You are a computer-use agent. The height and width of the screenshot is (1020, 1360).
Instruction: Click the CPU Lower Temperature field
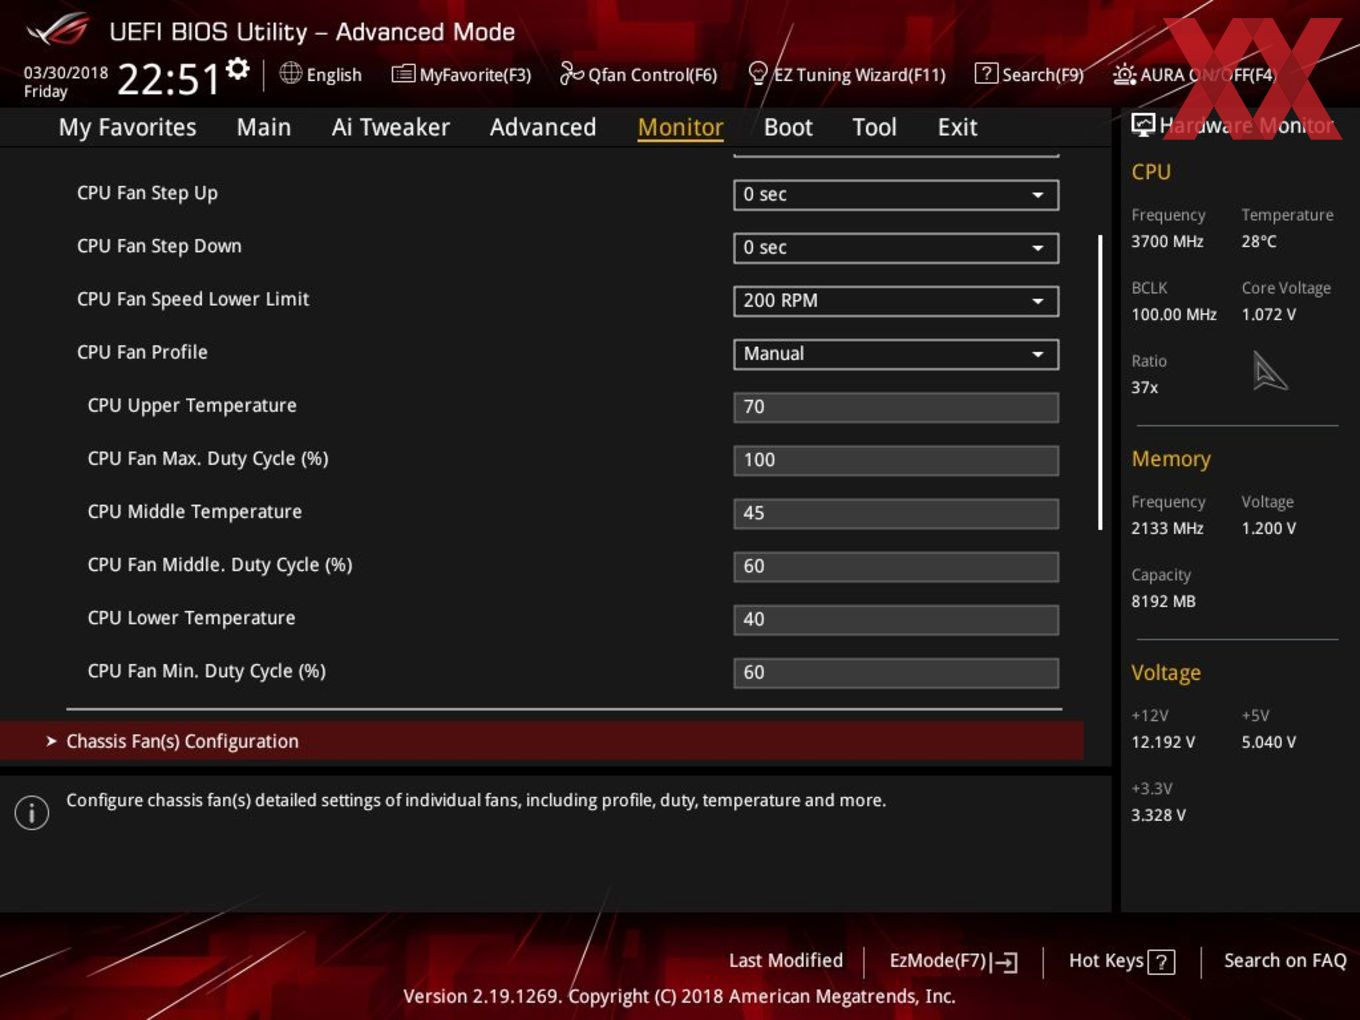[x=896, y=619]
